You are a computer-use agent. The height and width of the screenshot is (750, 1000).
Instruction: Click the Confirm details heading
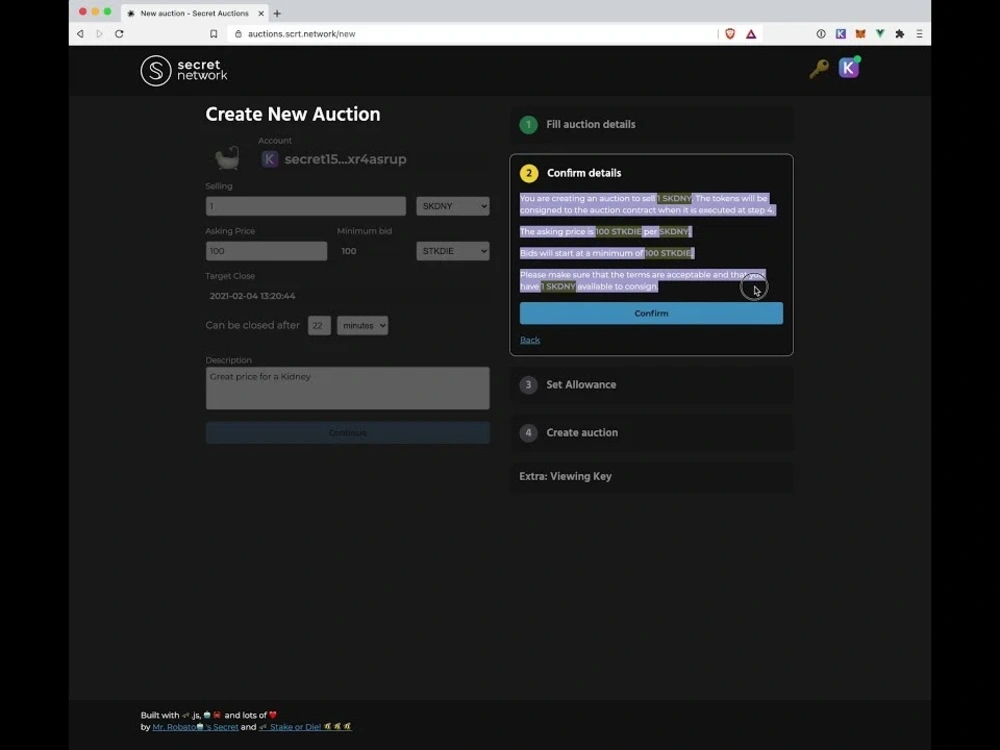click(x=584, y=173)
